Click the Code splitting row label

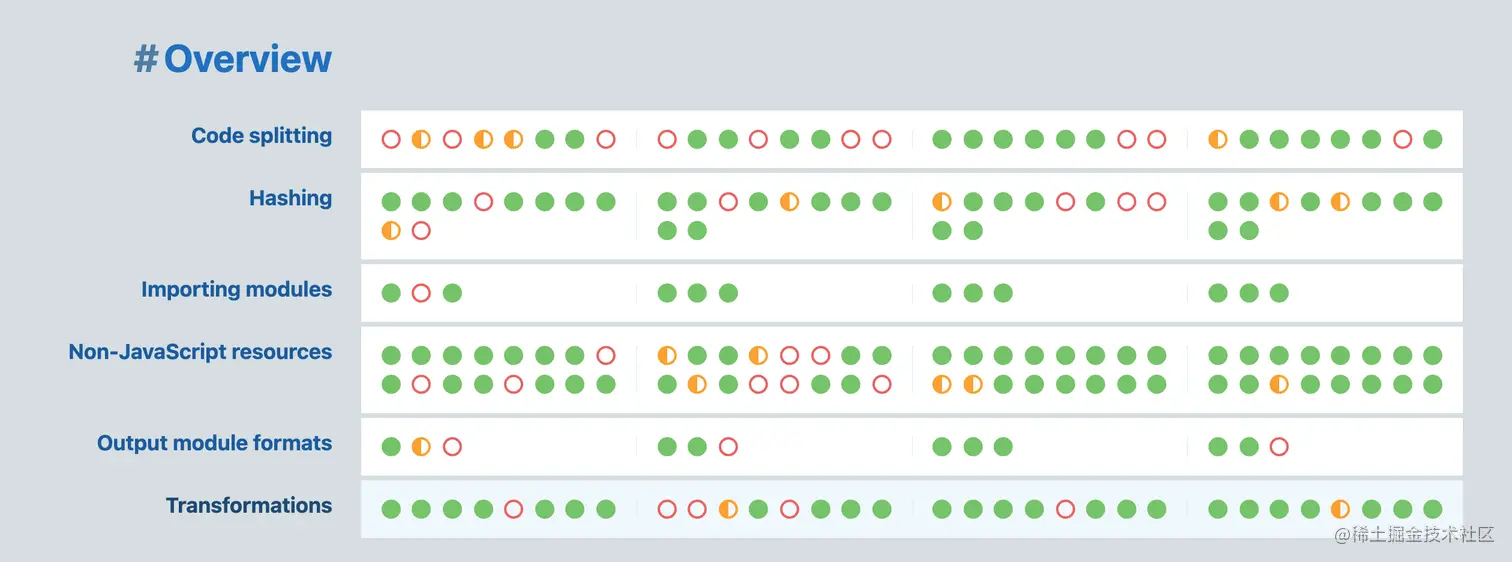pos(261,136)
